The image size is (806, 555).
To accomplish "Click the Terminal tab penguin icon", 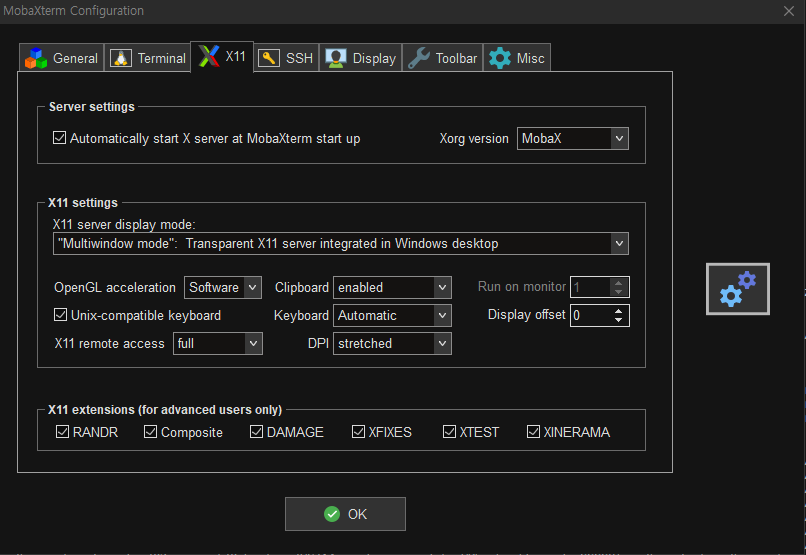I will click(121, 58).
